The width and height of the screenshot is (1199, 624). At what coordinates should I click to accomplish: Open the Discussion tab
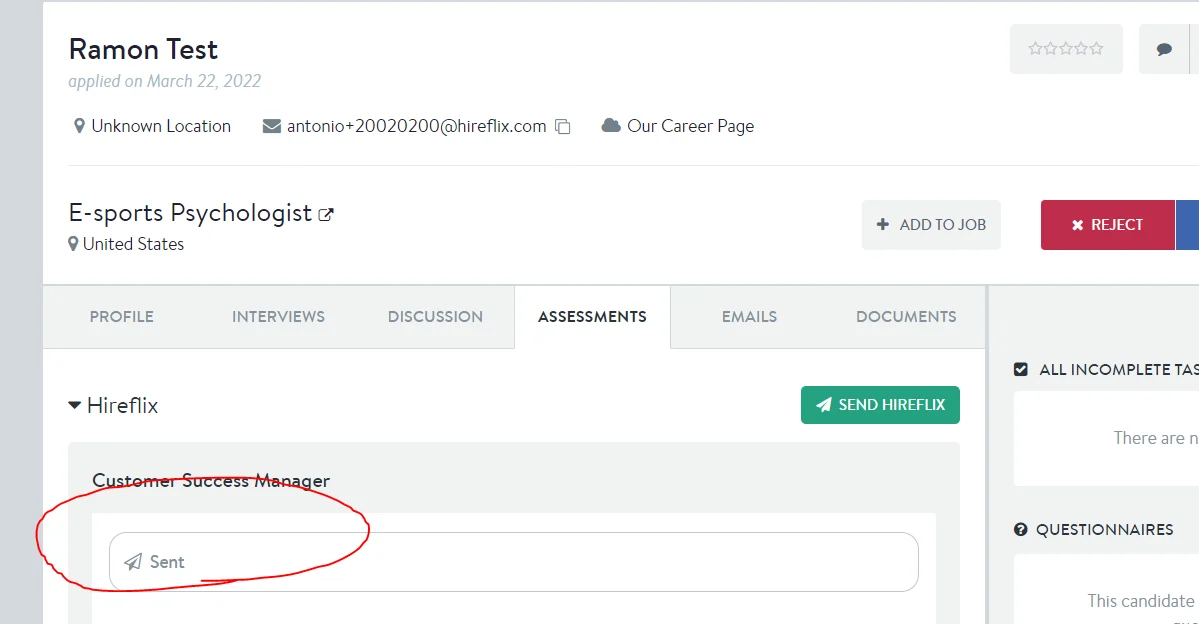click(x=435, y=317)
